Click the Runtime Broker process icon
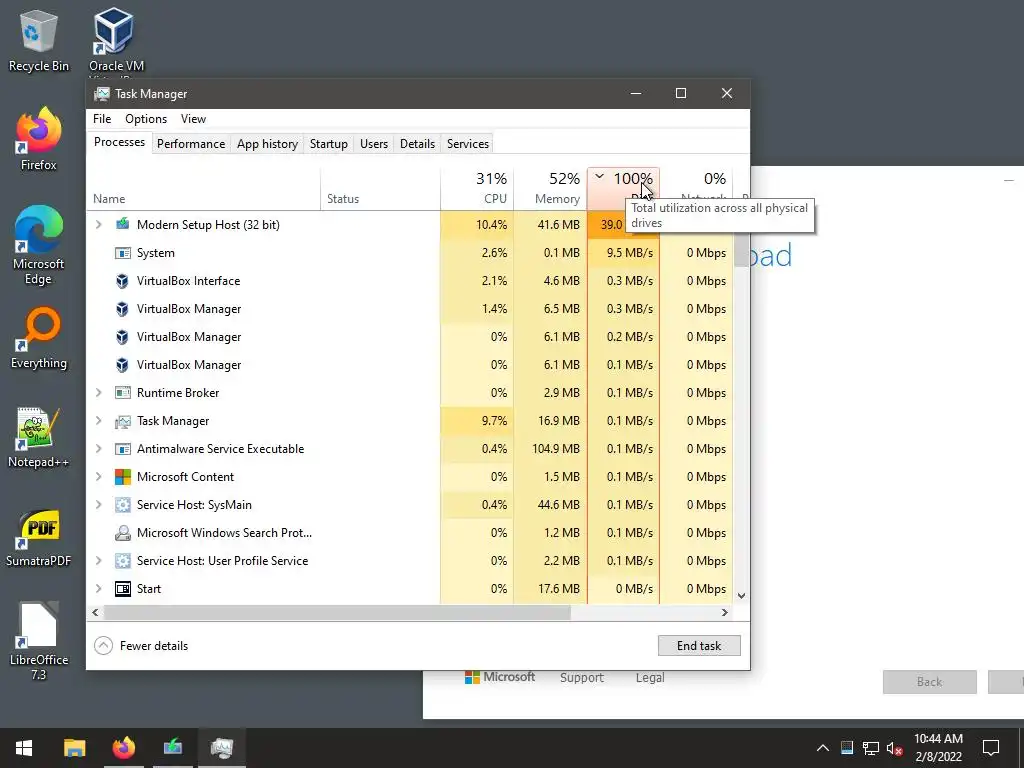The width and height of the screenshot is (1024, 768). (122, 392)
